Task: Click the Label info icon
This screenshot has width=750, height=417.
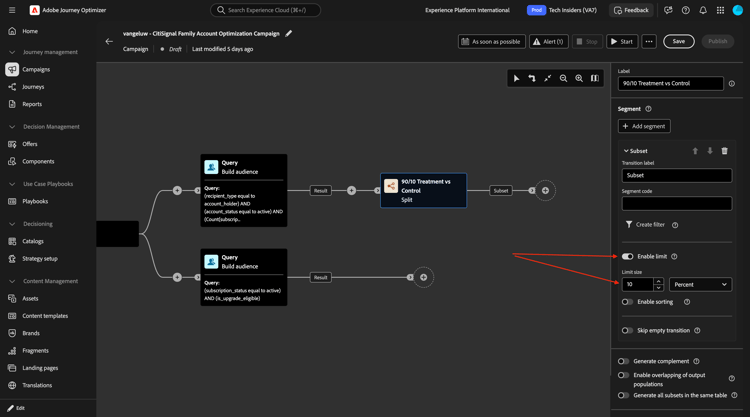Action: (x=732, y=84)
